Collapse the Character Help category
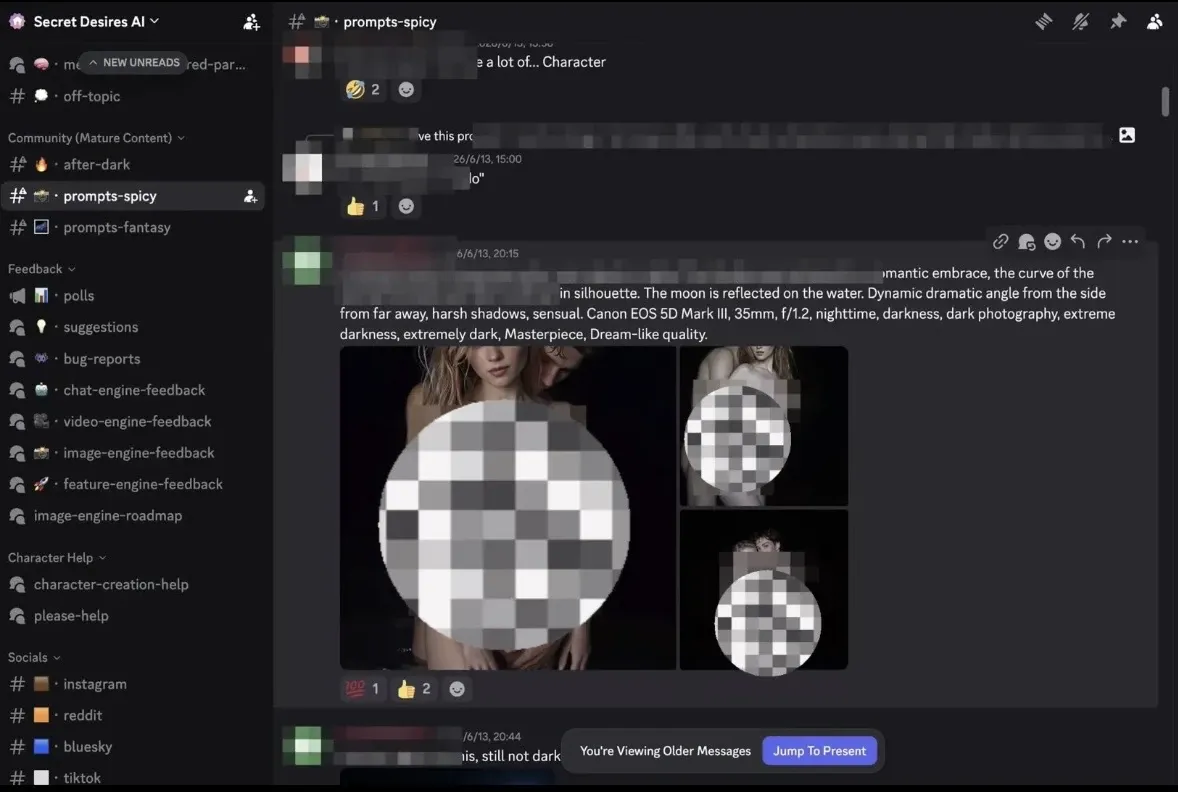 57,558
